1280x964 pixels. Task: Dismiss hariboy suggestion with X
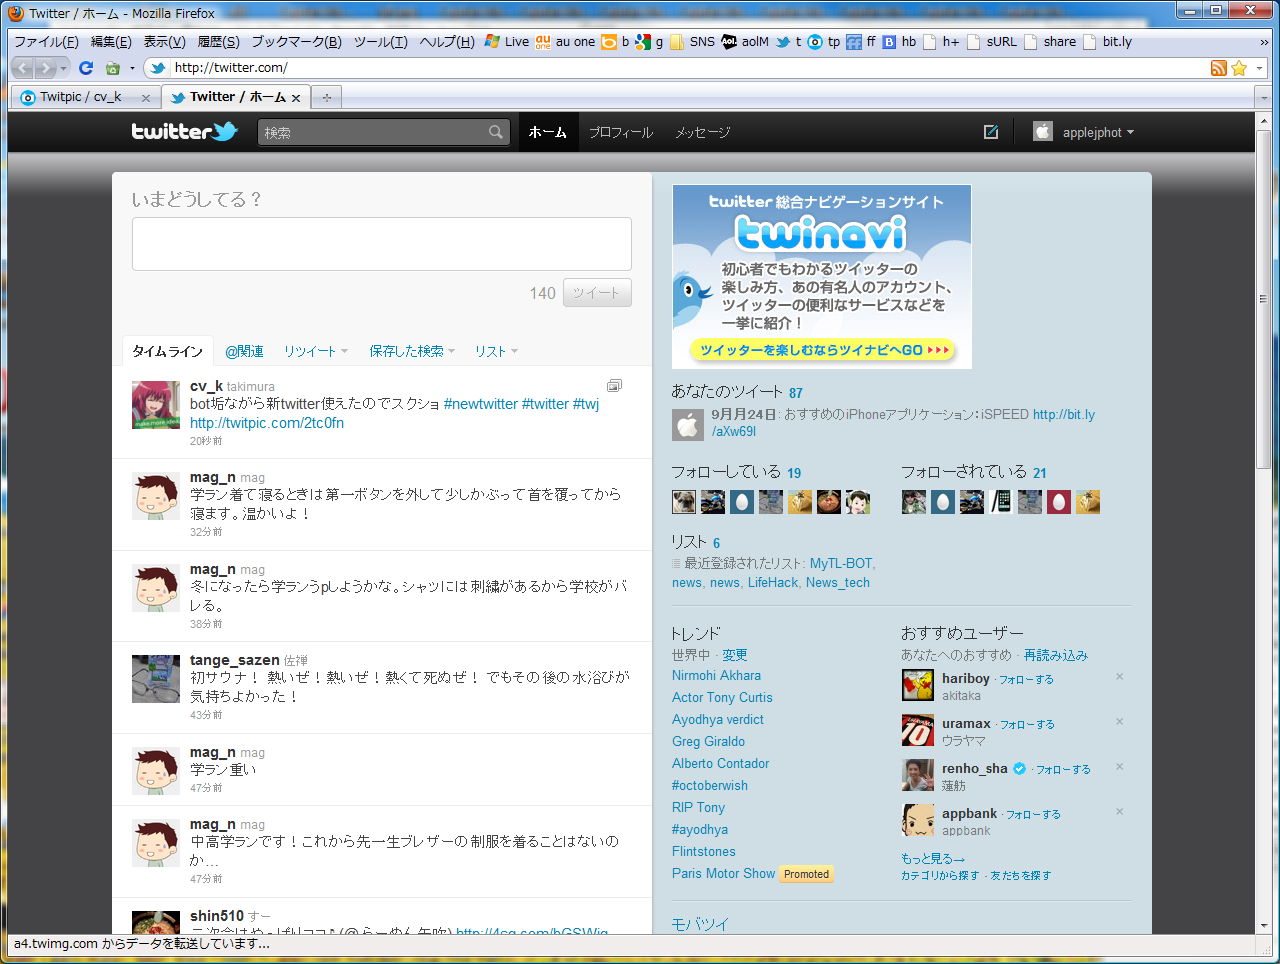[x=1119, y=677]
